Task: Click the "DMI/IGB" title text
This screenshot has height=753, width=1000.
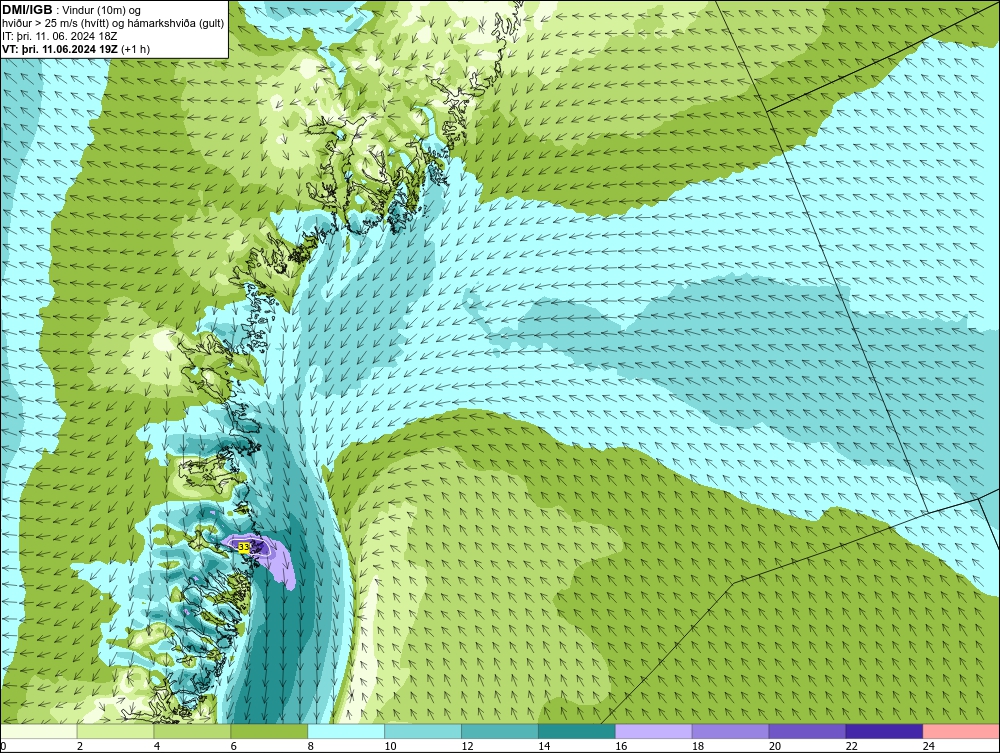Action: coord(27,10)
